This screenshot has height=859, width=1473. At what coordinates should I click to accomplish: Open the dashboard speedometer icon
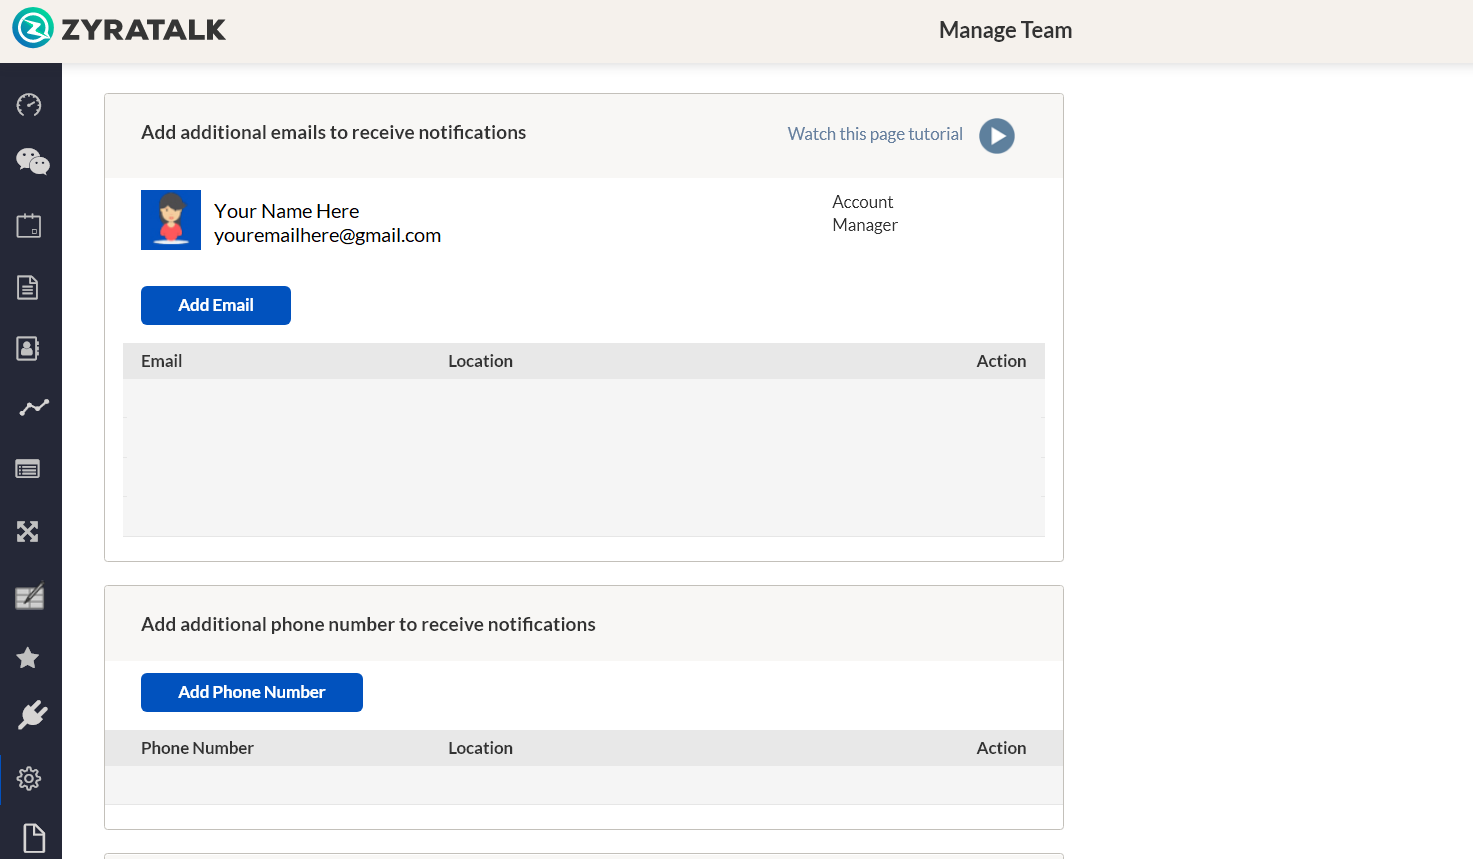click(x=29, y=105)
